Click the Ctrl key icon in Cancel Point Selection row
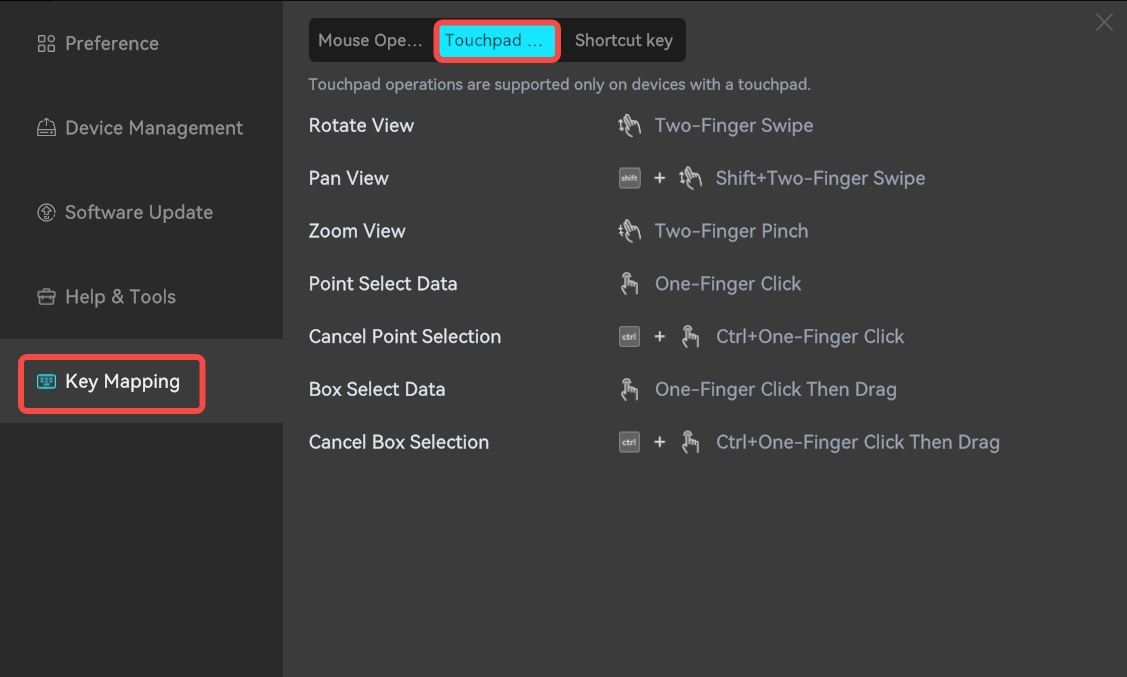Viewport: 1127px width, 677px height. [x=630, y=336]
